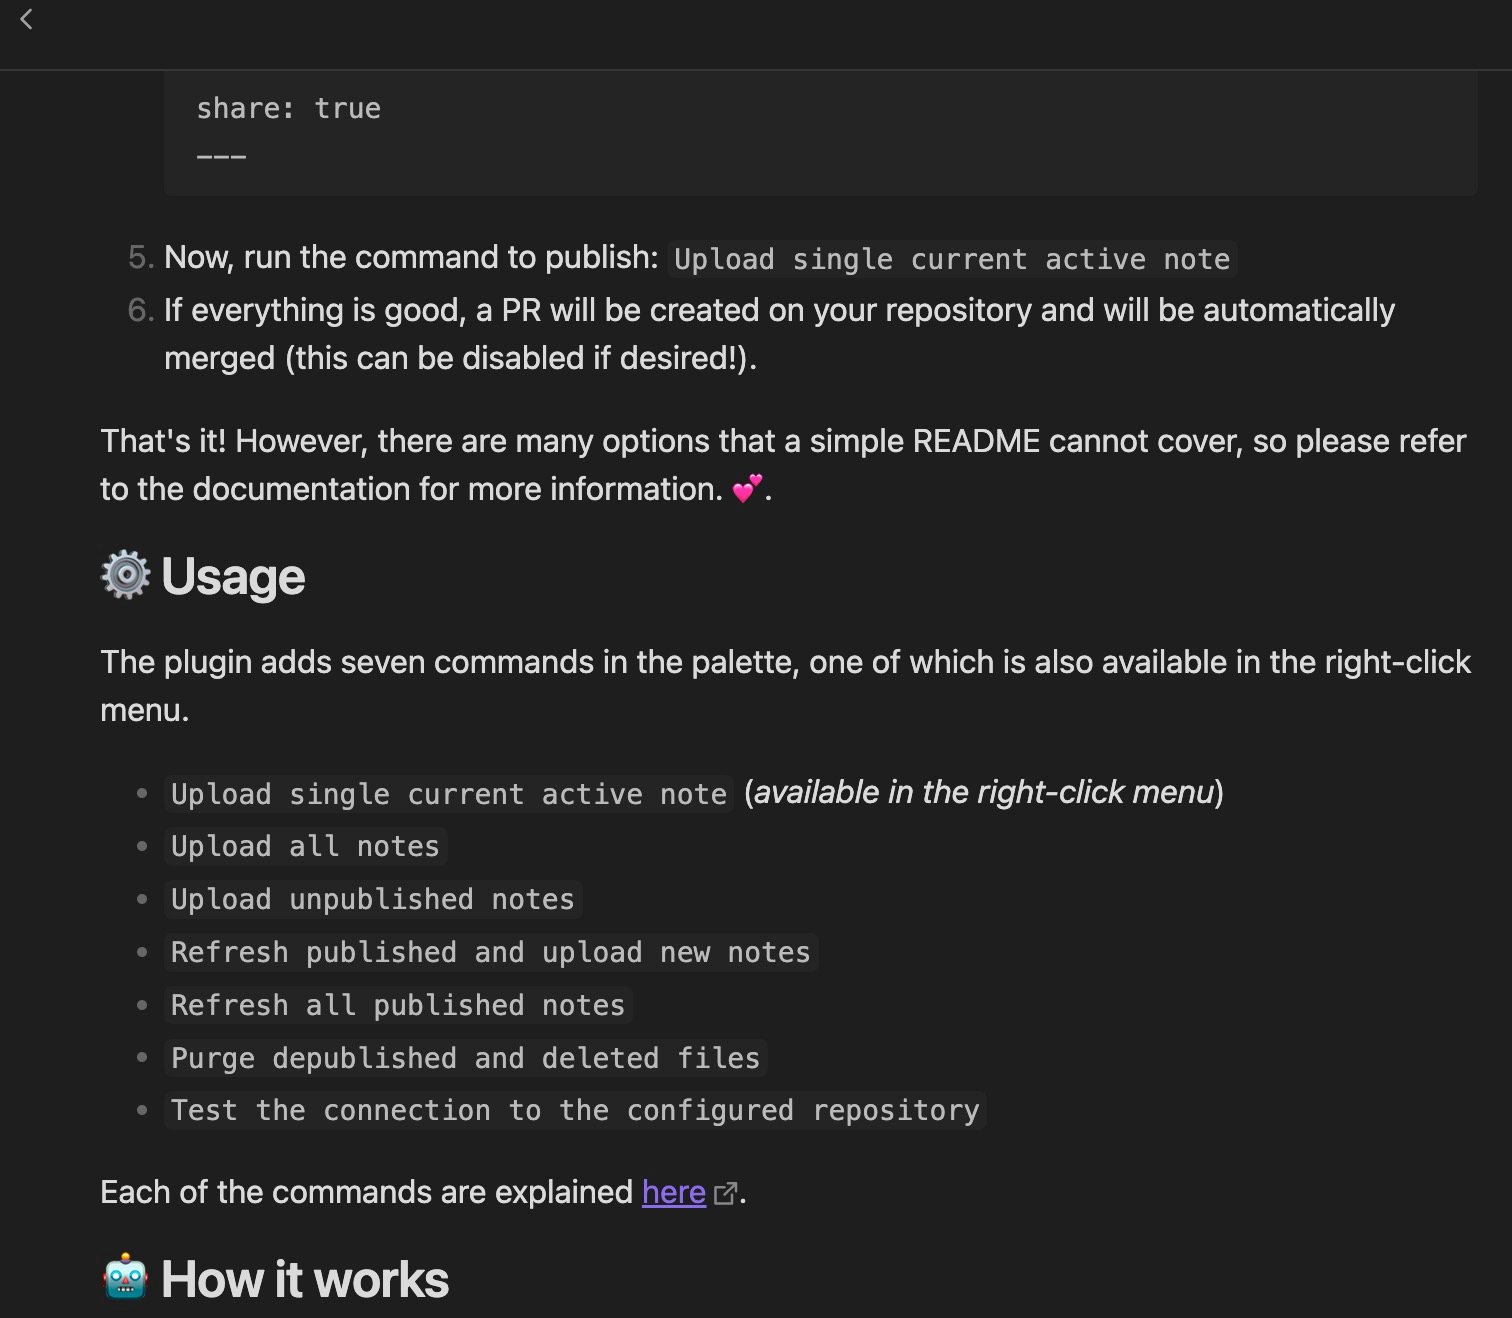Click 'Upload unpublished notes' command text

coord(373,899)
